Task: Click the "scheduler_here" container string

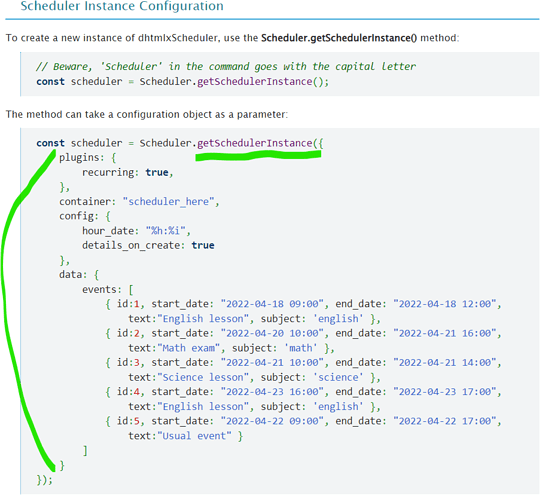Action: coord(168,202)
